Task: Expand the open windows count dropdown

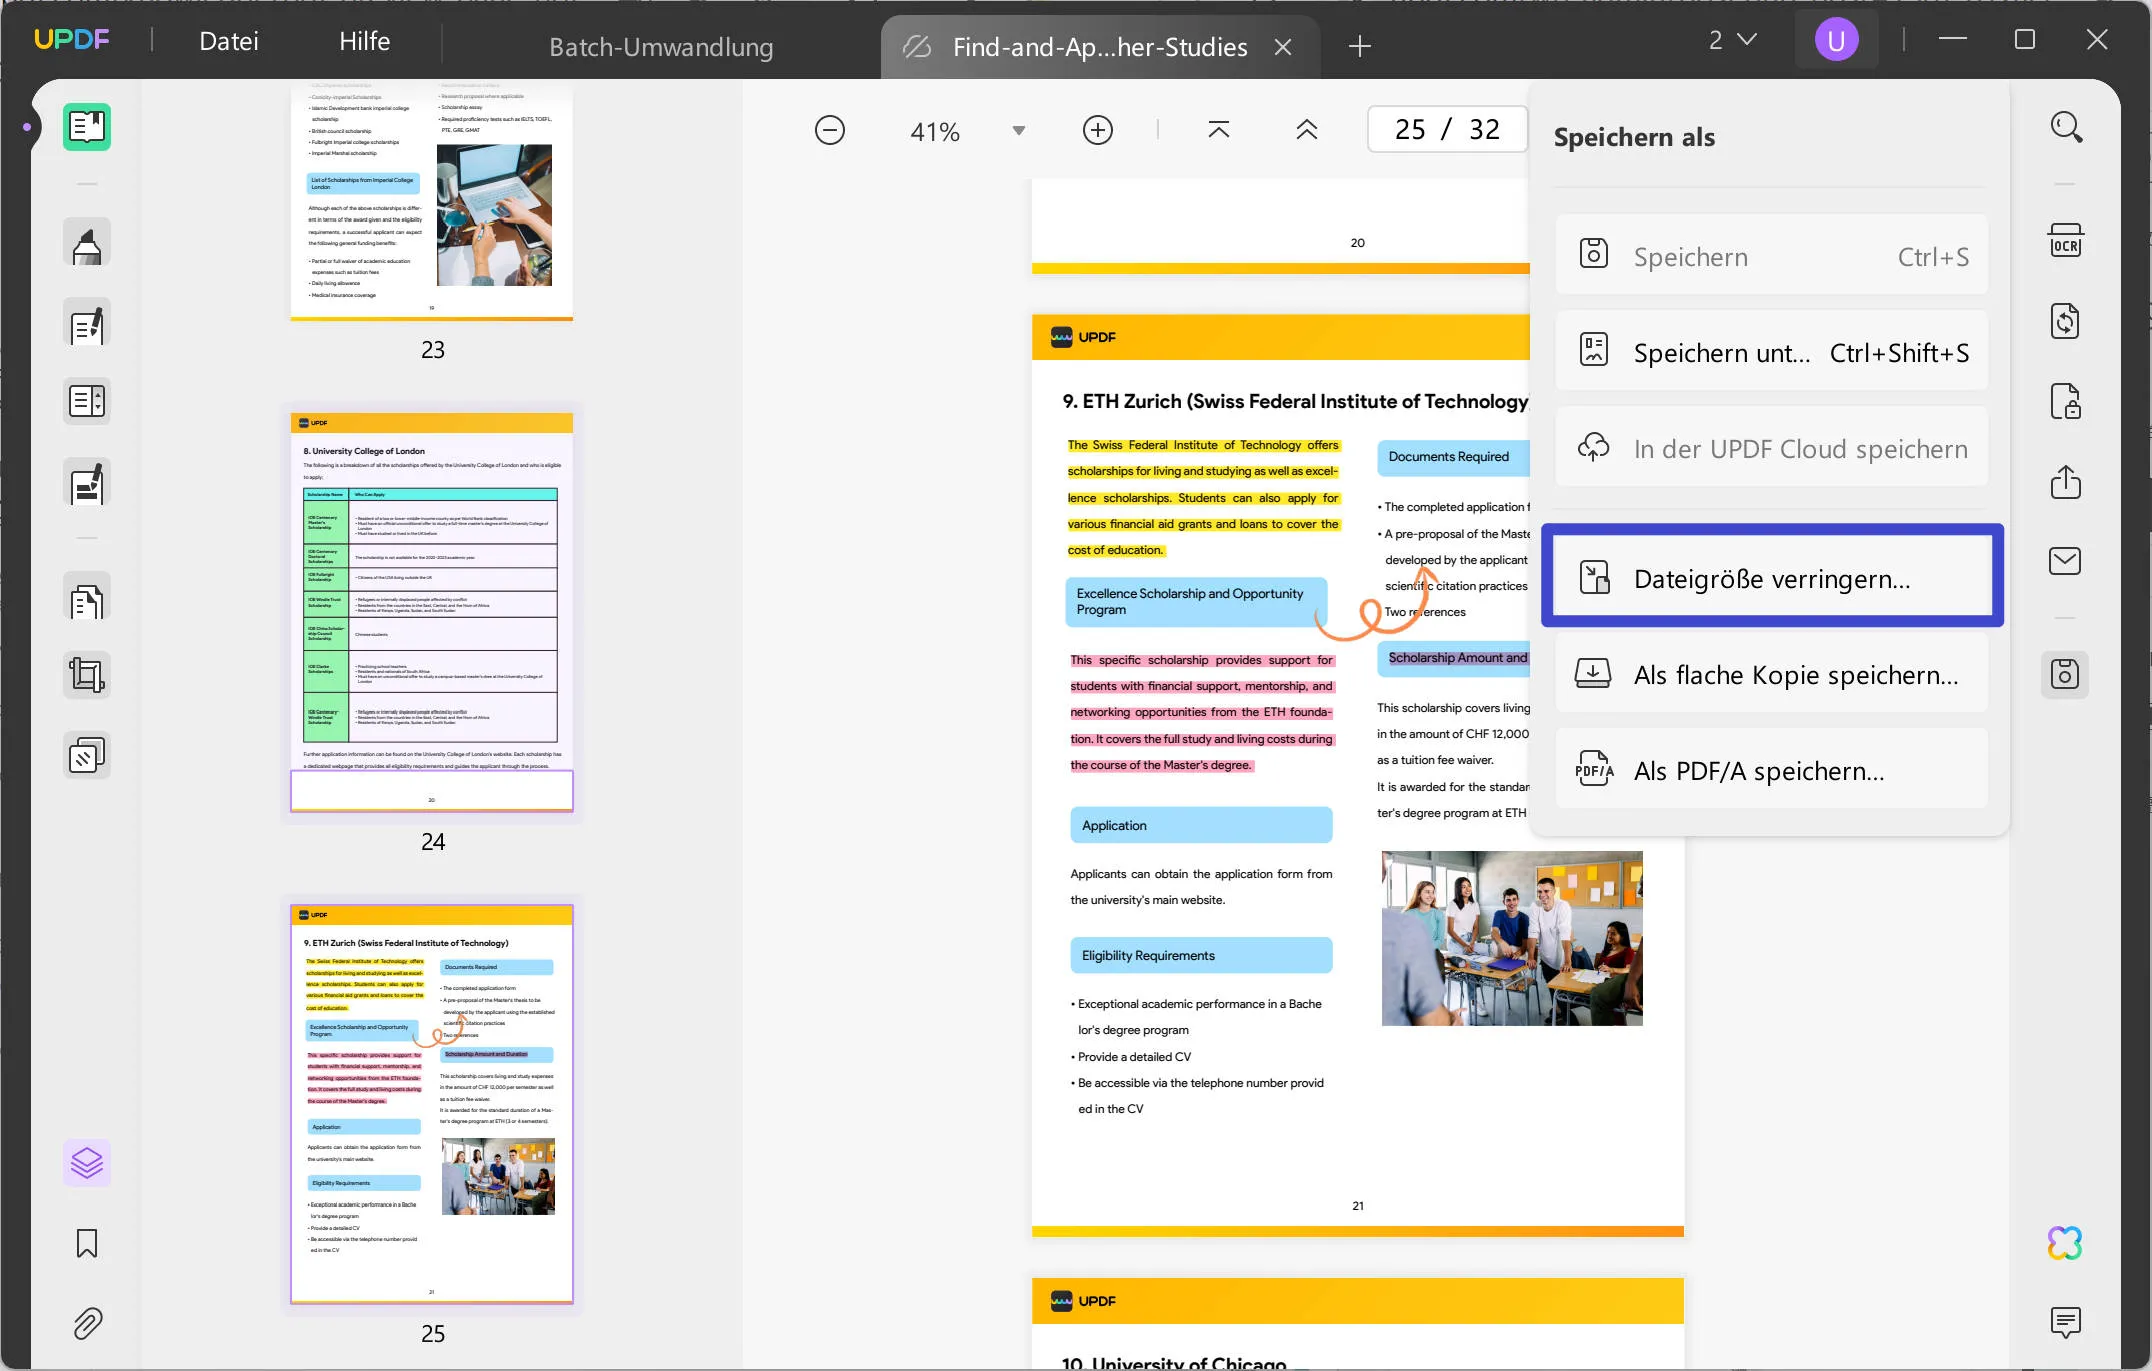Action: pos(1733,40)
